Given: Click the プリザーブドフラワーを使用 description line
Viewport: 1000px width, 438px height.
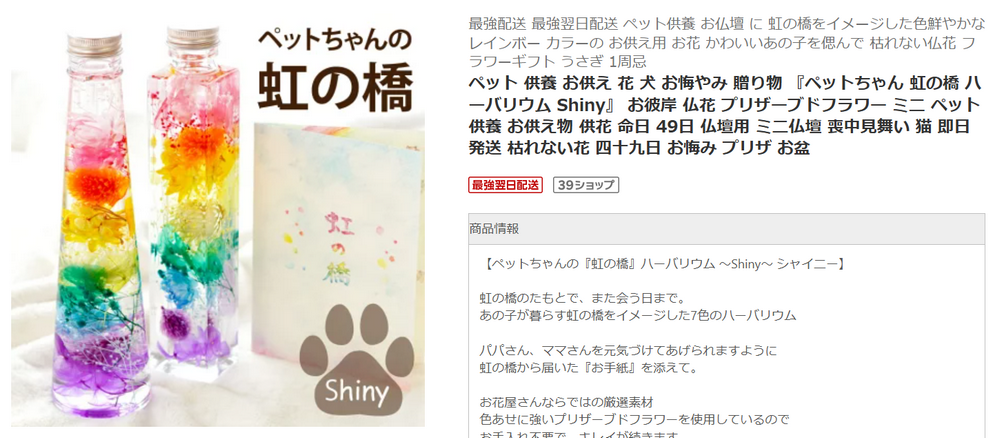Looking at the screenshot, I should click(634, 420).
